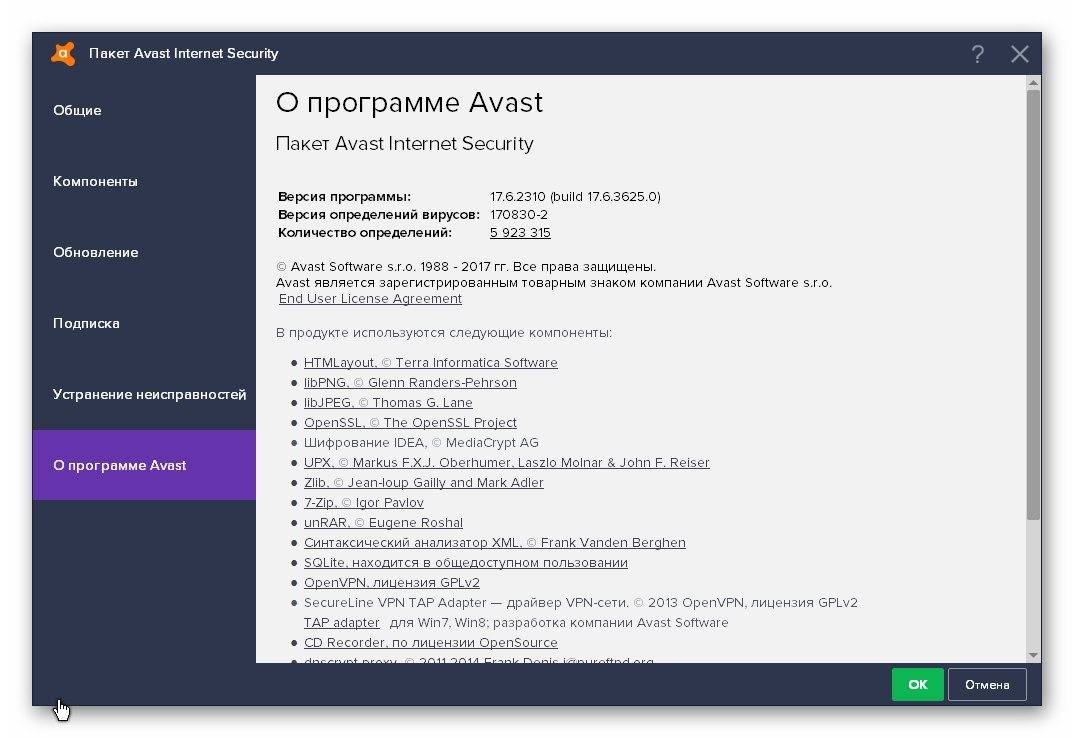Confirm with the green OK button
The image size is (1074, 738).
917,684
